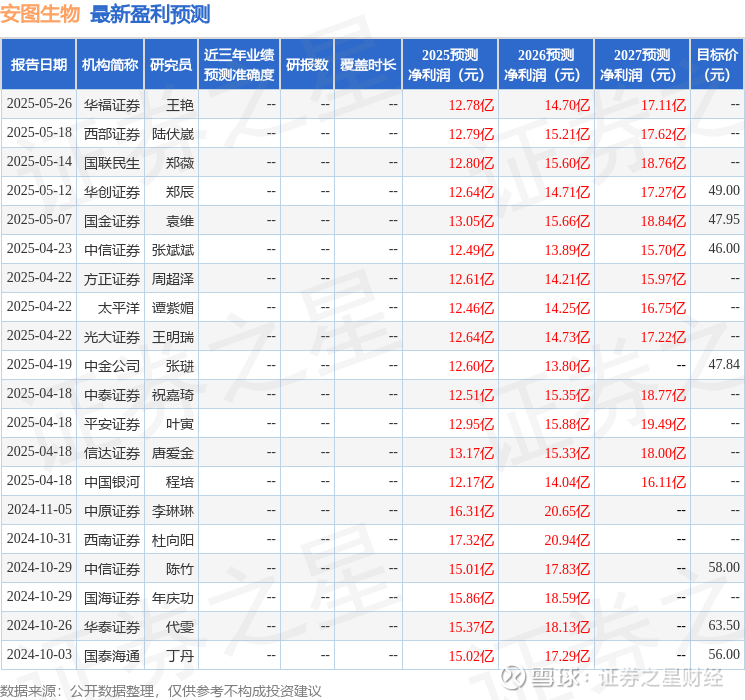745x700 pixels.
Task: Select the 华泰证券 institution cell
Action: coord(112,626)
